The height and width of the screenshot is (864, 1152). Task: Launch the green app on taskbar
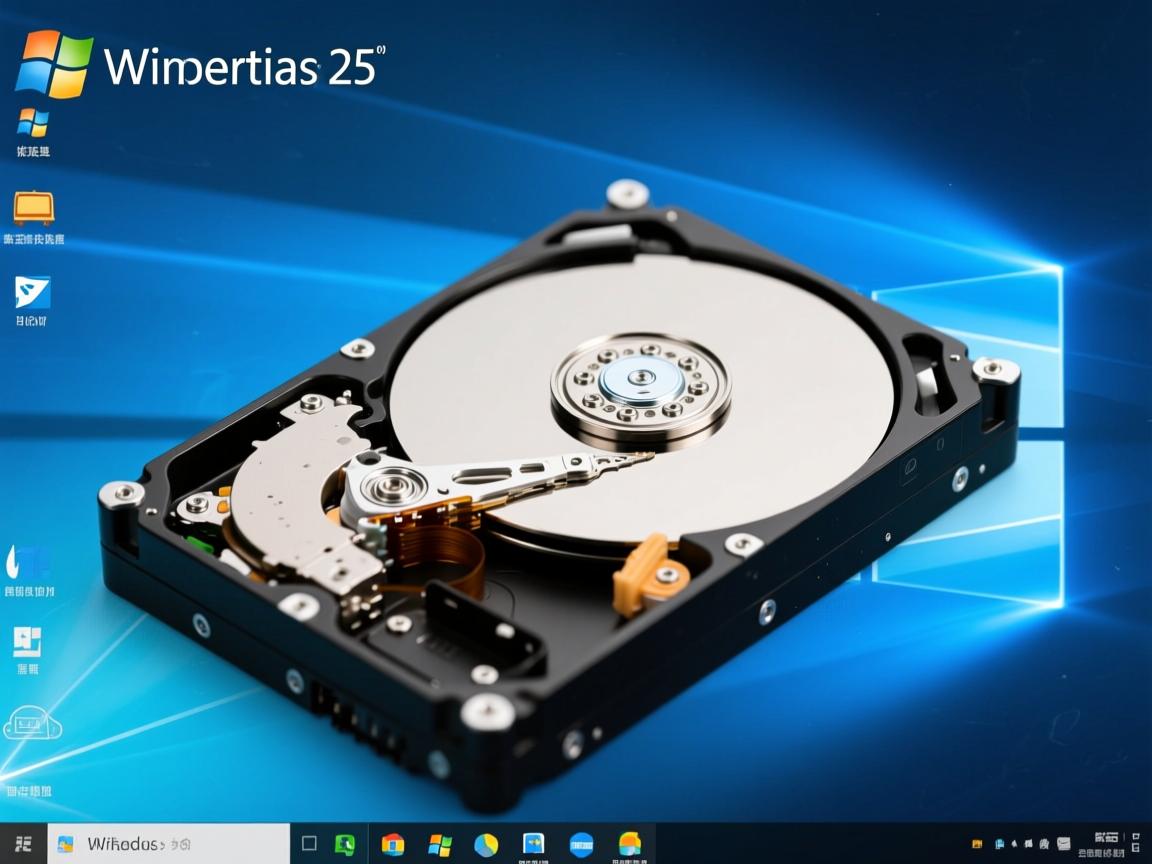[x=345, y=844]
